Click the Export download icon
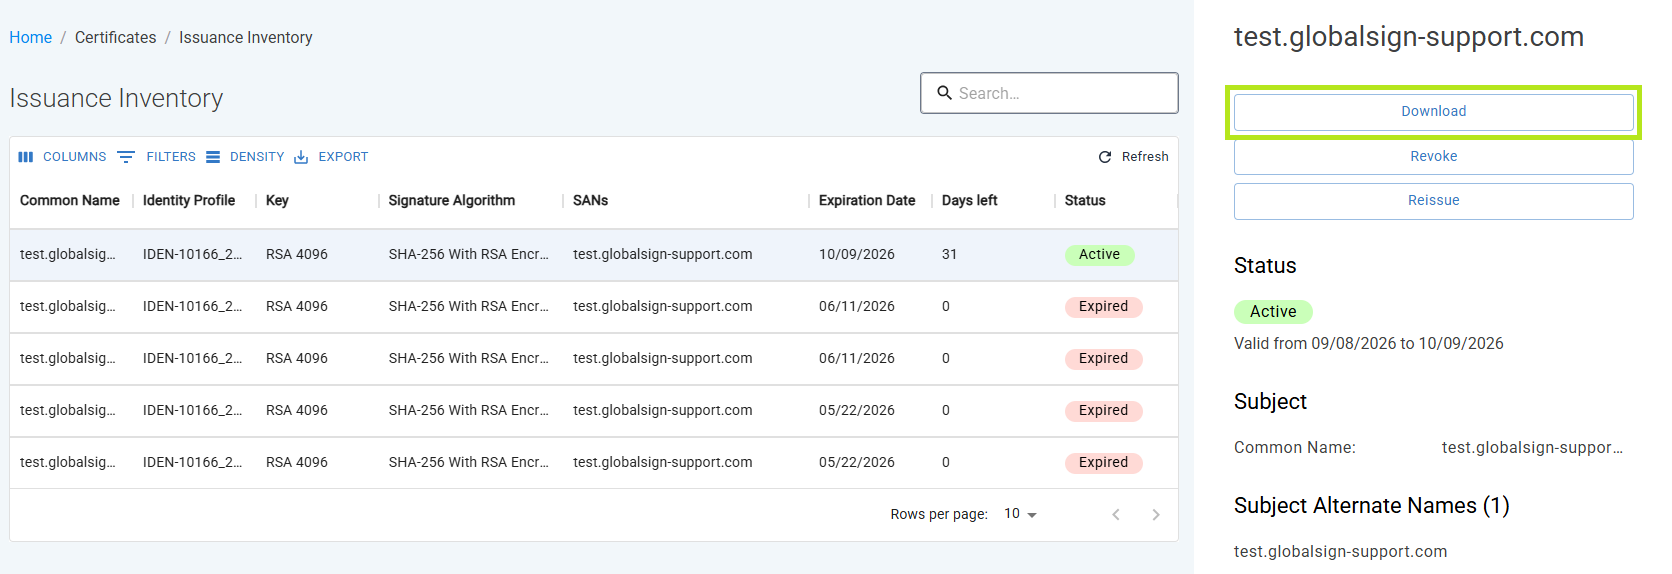 tap(301, 157)
